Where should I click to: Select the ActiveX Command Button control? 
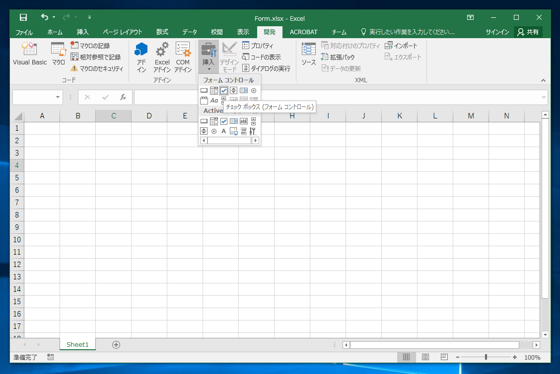point(204,121)
